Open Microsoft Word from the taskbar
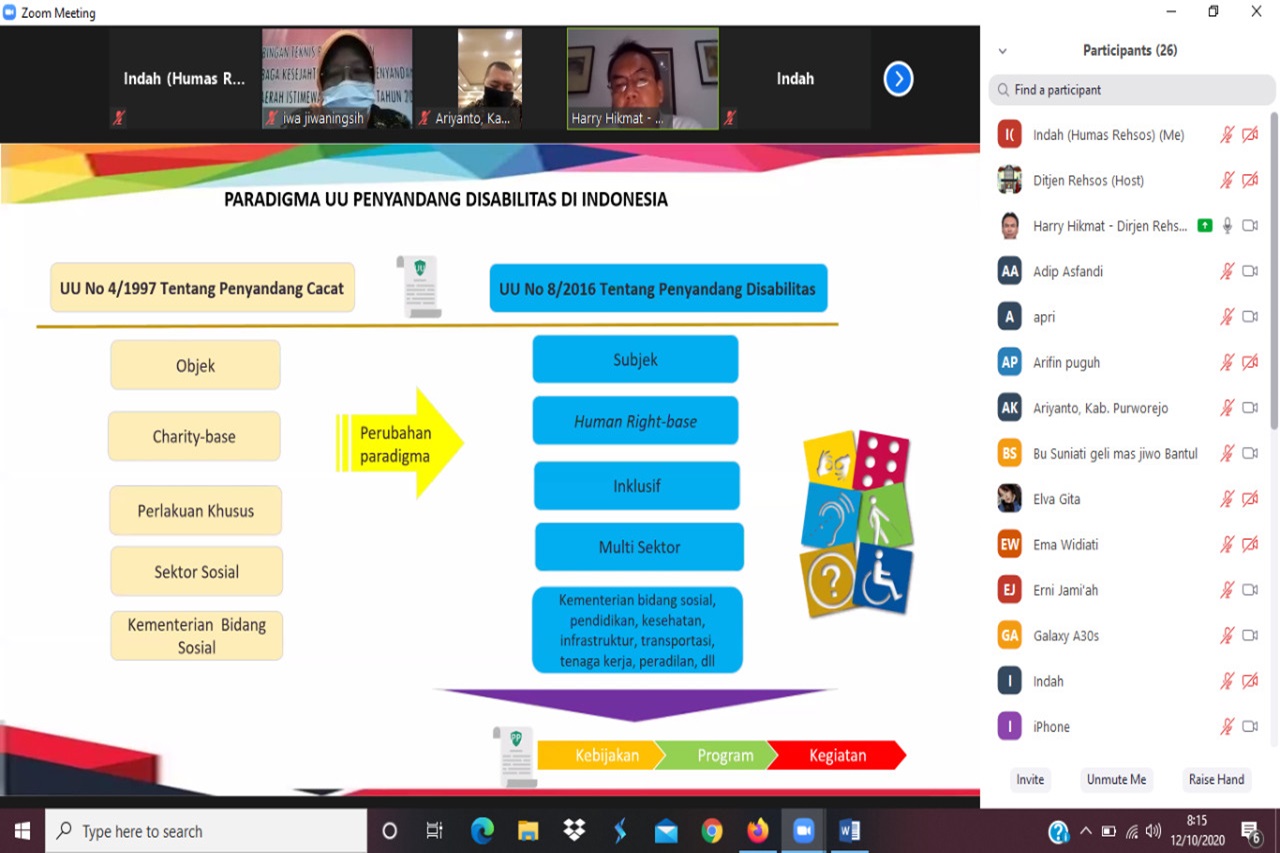 click(x=849, y=831)
